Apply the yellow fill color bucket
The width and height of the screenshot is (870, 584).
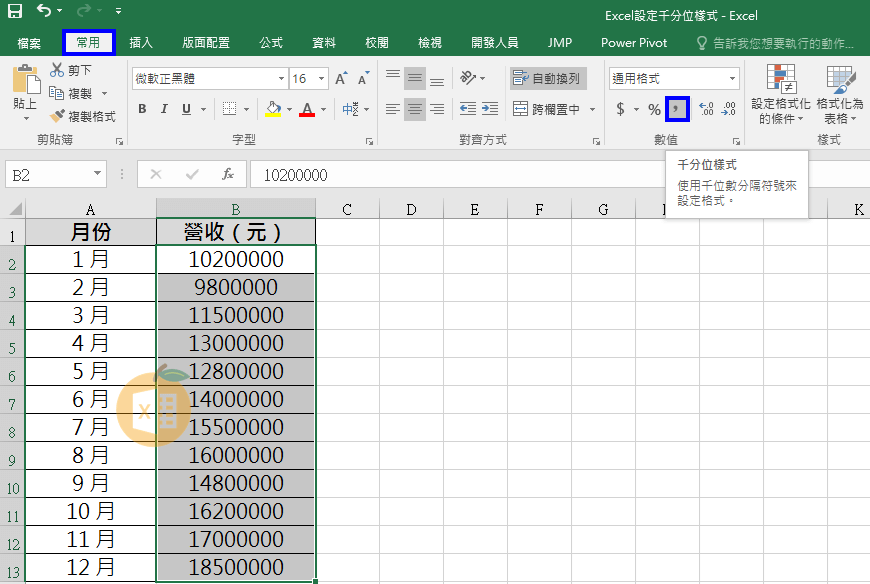[273, 109]
